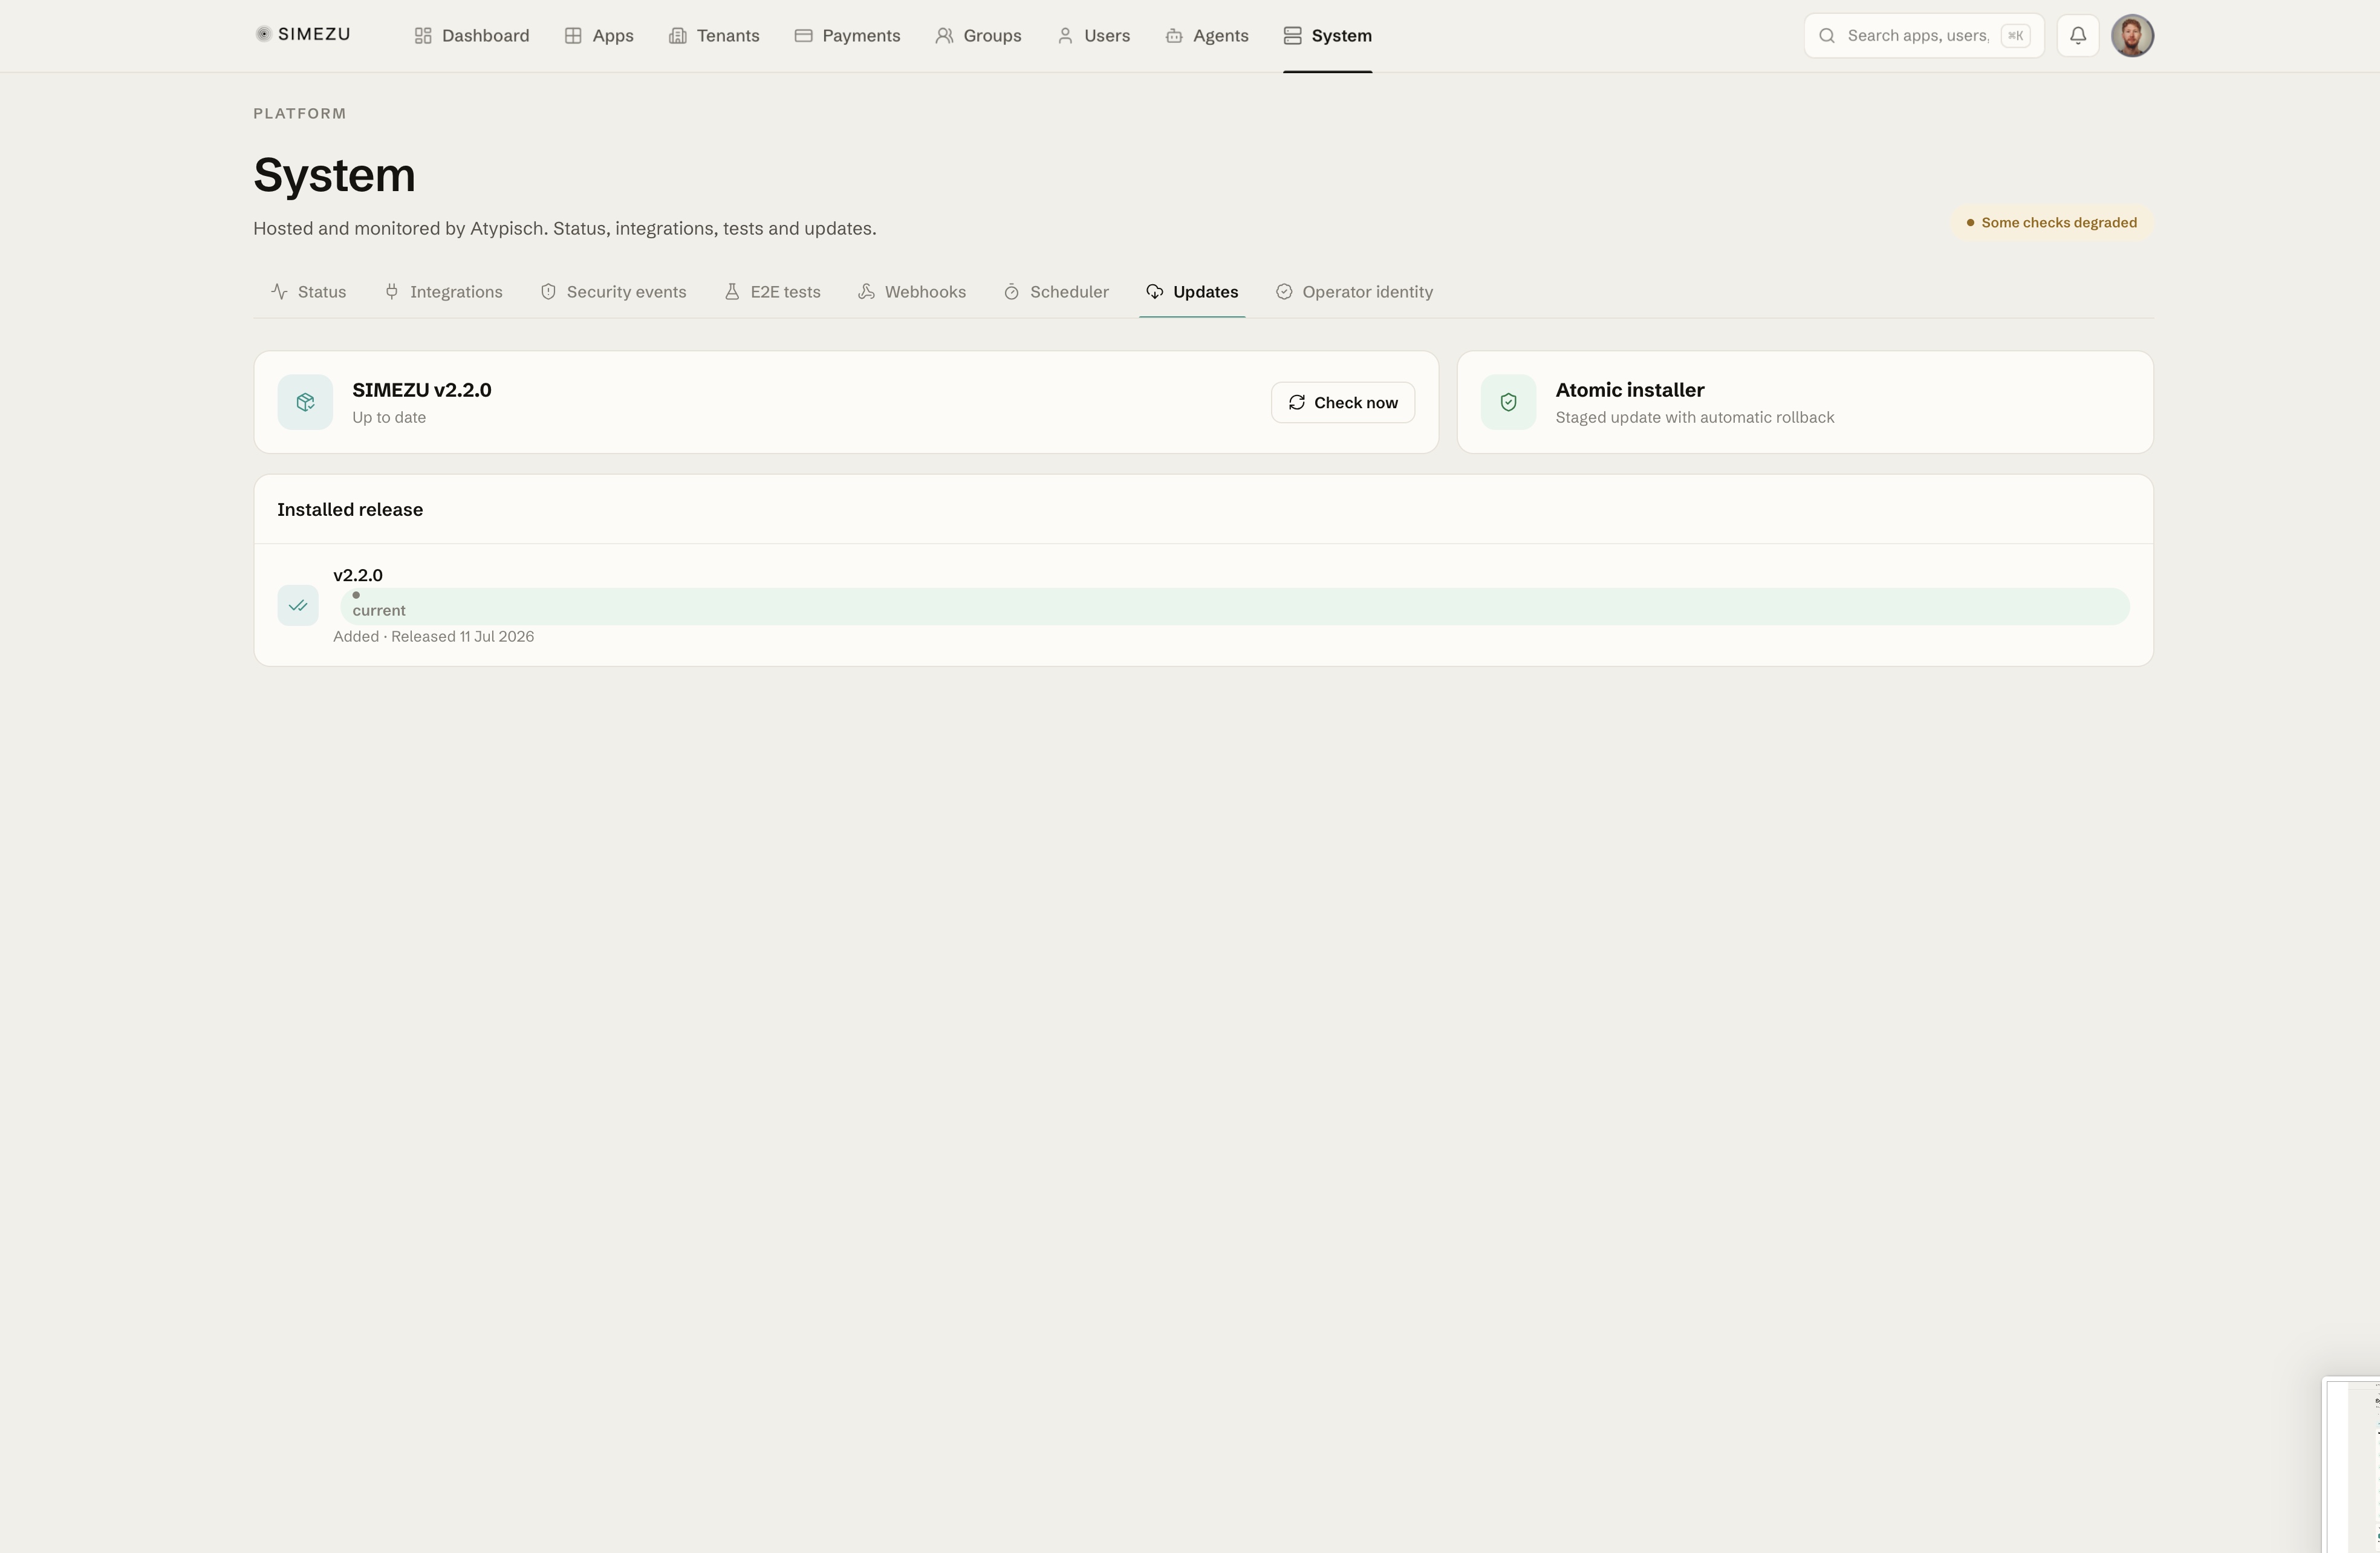
Task: Click Staged update with automatic rollback text
Action: click(x=1695, y=418)
